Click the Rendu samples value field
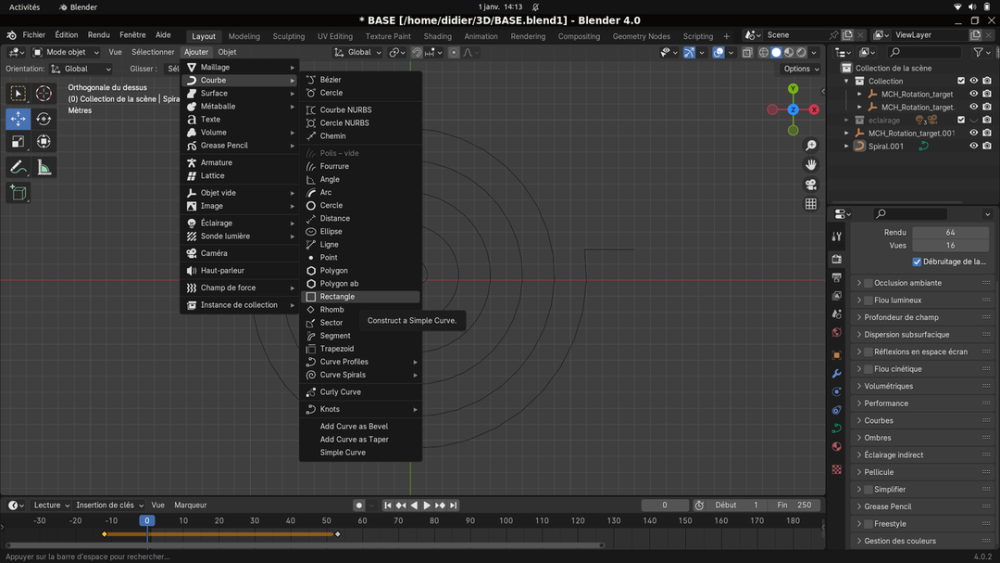1000x563 pixels. [x=950, y=233]
